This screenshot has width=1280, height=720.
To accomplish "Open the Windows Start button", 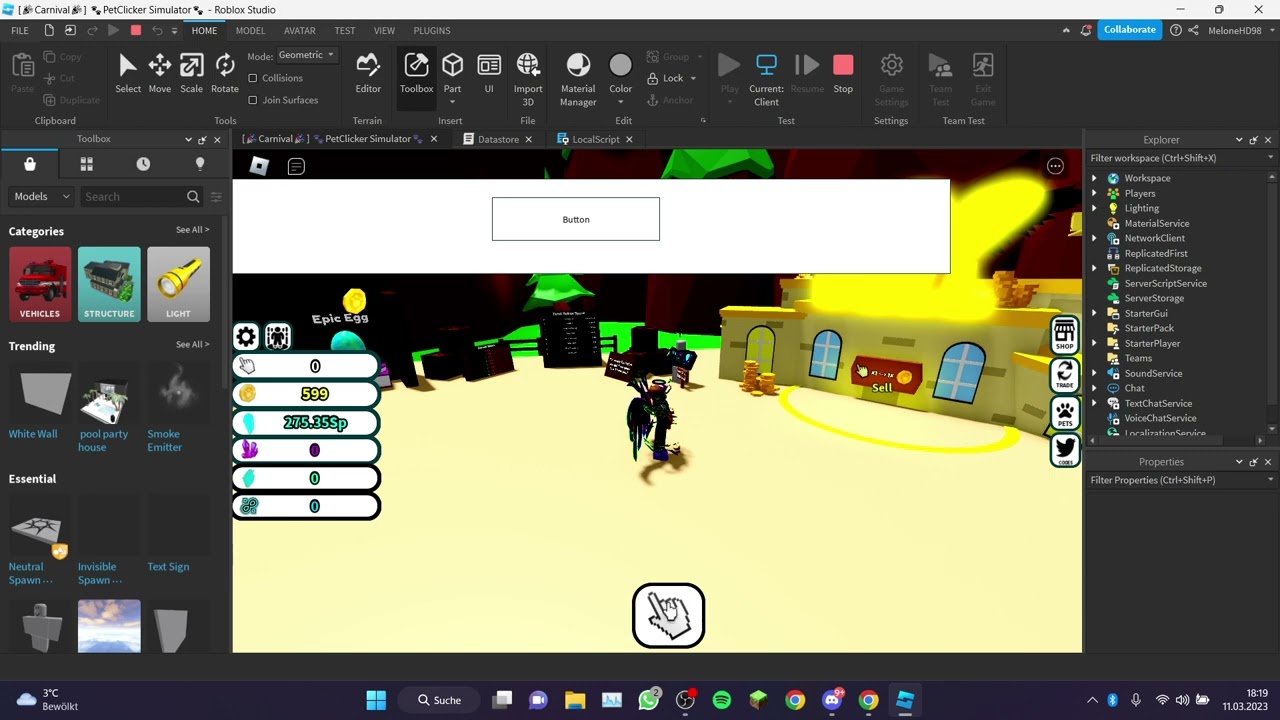I will tap(376, 700).
